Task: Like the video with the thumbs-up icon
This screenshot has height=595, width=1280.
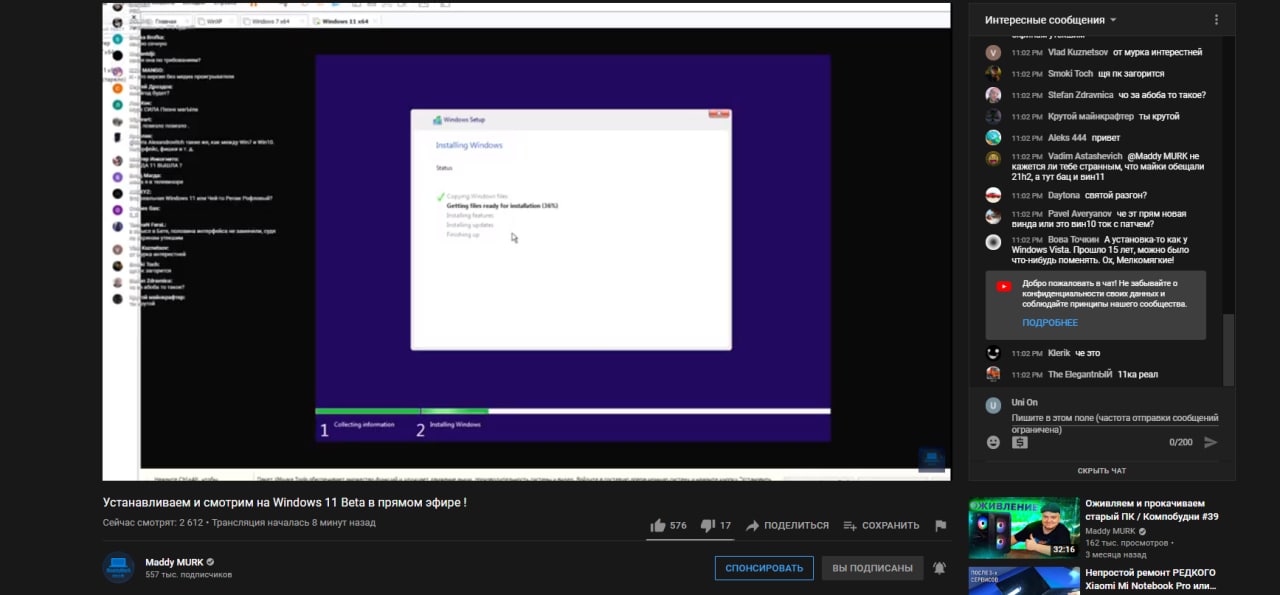Action: click(x=657, y=525)
